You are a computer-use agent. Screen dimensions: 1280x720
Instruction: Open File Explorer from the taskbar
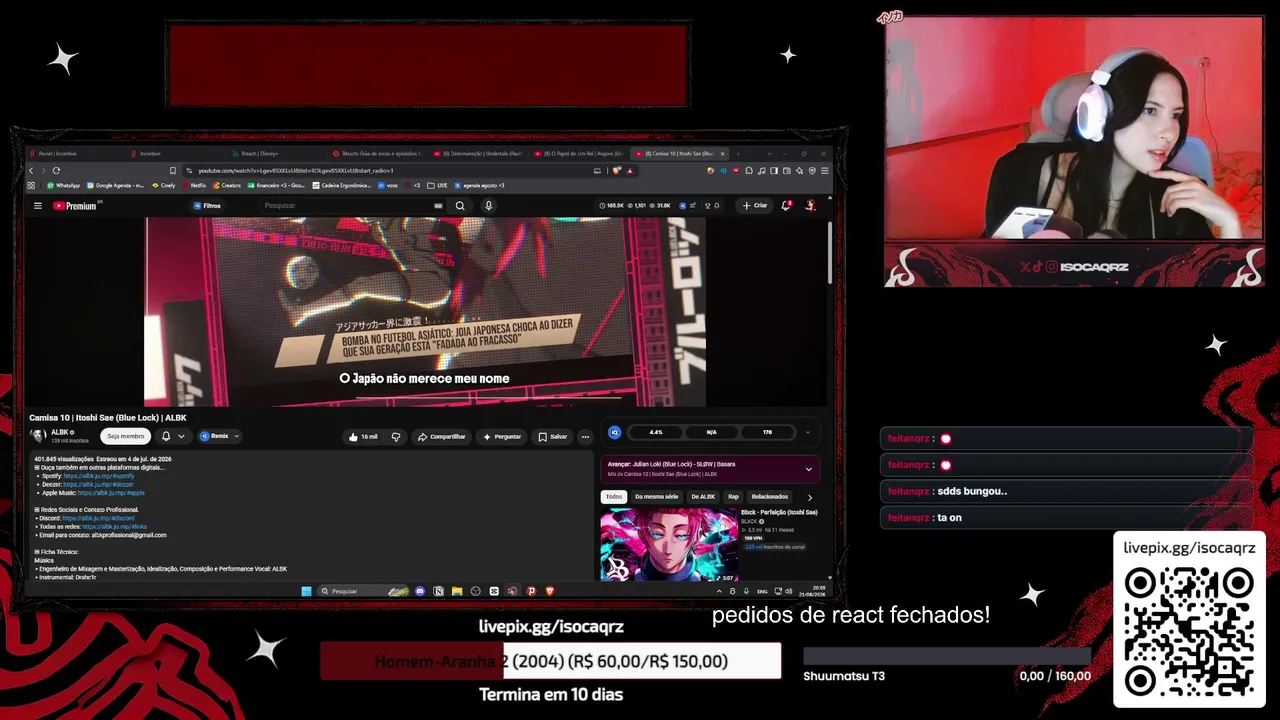coord(457,591)
